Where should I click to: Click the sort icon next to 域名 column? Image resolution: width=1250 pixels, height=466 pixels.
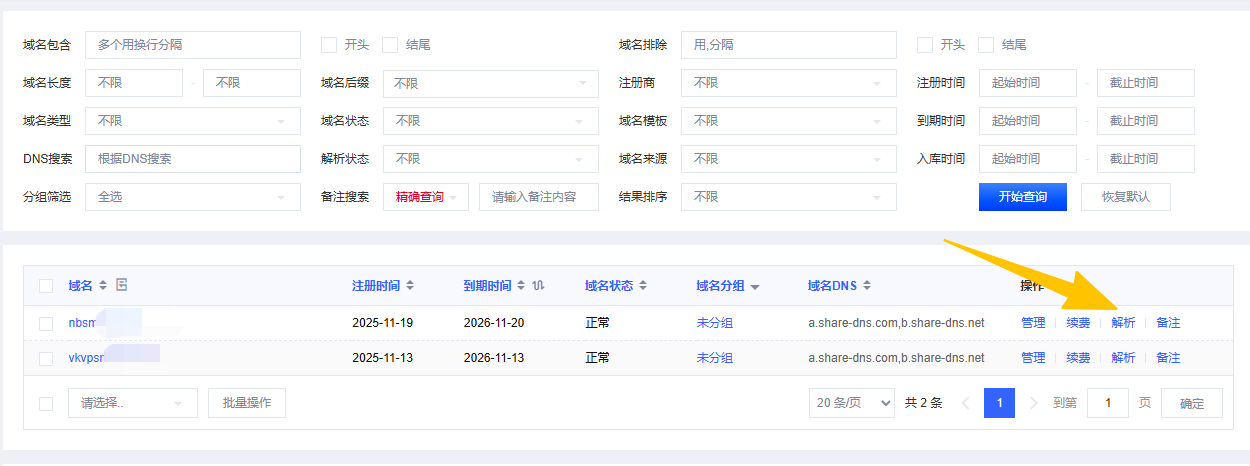(103, 286)
